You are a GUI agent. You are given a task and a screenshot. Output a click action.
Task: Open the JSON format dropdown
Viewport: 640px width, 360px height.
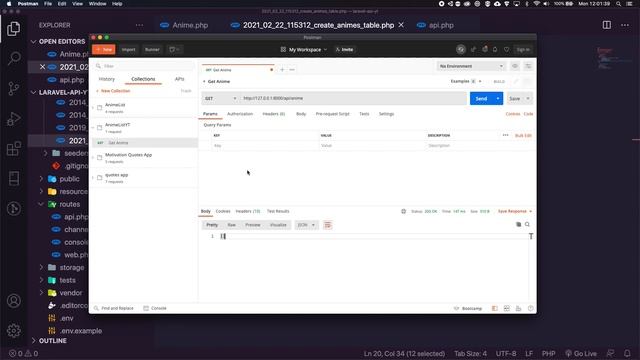307,225
